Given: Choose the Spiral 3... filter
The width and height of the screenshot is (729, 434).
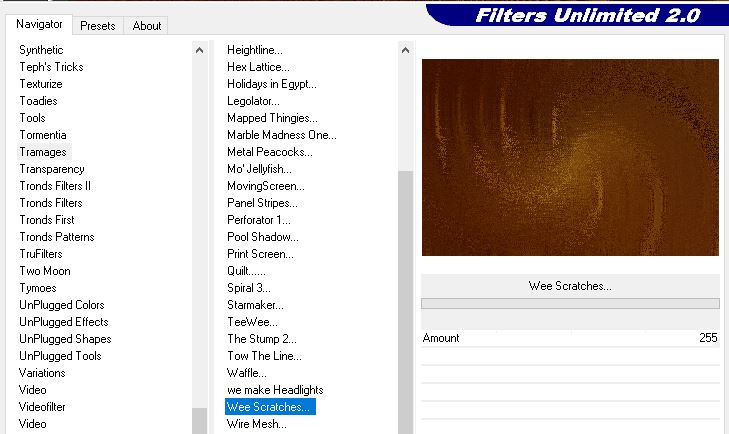Looking at the screenshot, I should coord(248,288).
